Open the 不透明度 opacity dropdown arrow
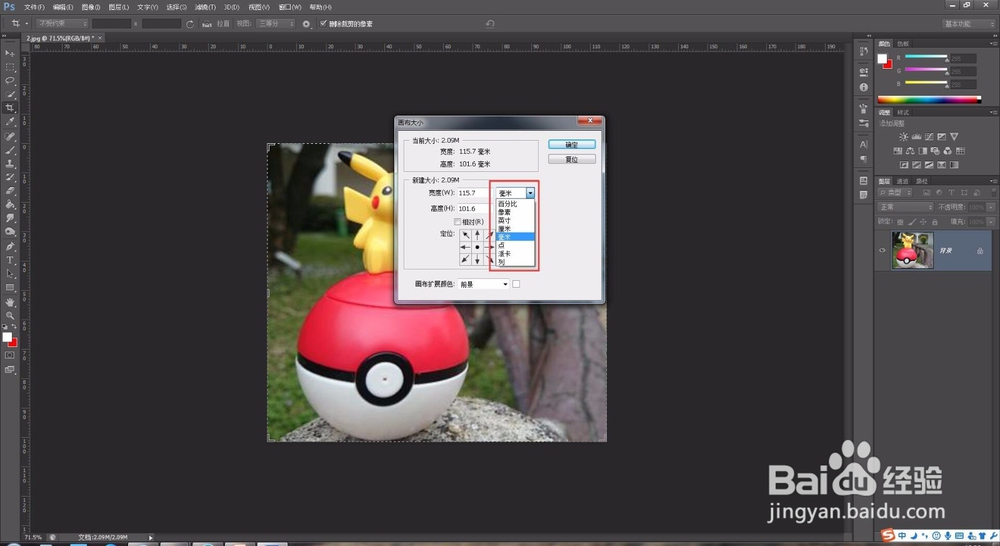The image size is (1000, 546). click(x=990, y=207)
